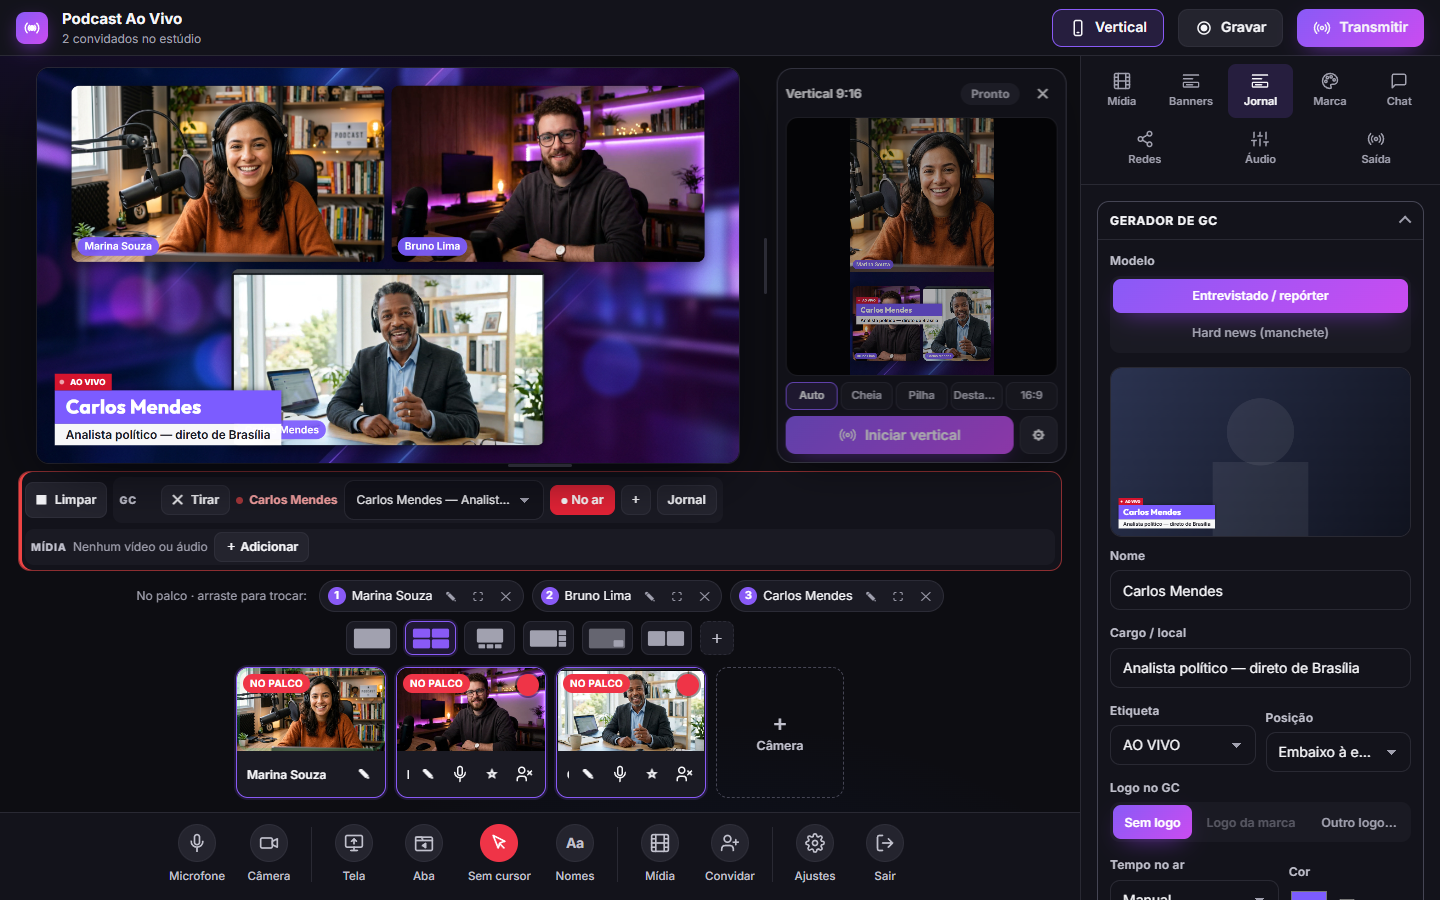Screen dimensions: 1440x900
Task: Mute microphone on Bruno Lima's camera card
Action: pyautogui.click(x=460, y=774)
